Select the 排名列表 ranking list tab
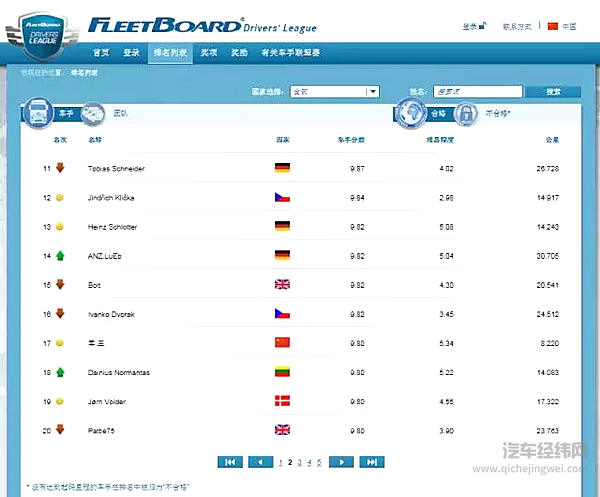This screenshot has width=600, height=497. pyautogui.click(x=168, y=52)
